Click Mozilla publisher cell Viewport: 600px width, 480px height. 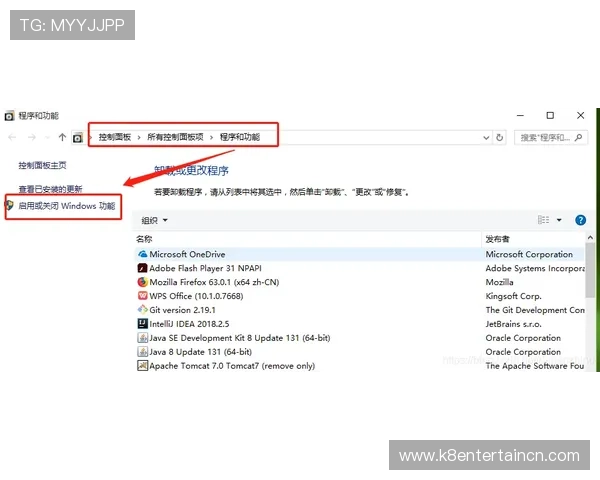pyautogui.click(x=499, y=282)
